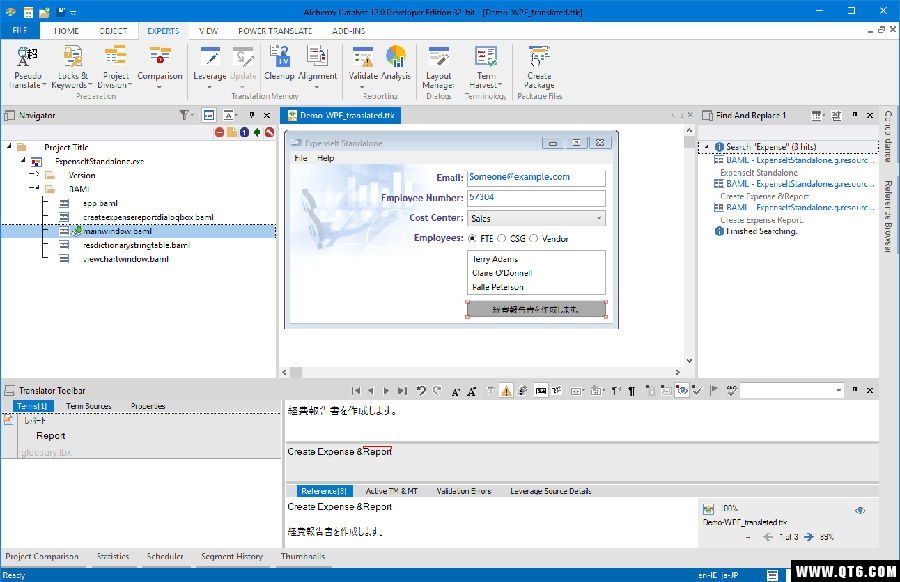
Task: Open the Cost Center combo box
Action: [x=536, y=218]
